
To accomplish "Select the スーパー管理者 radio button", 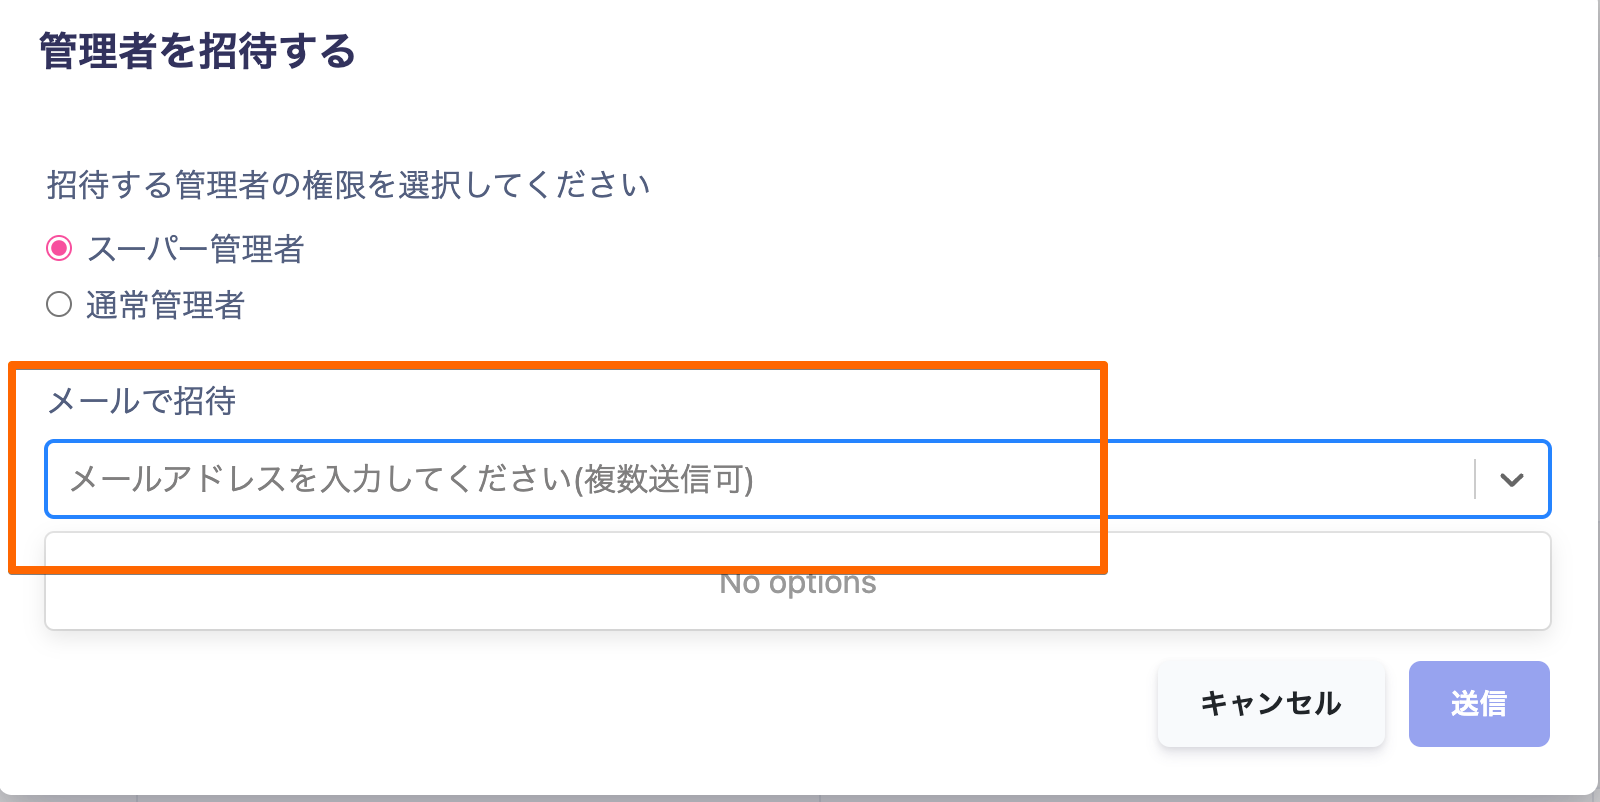I will (x=59, y=248).
